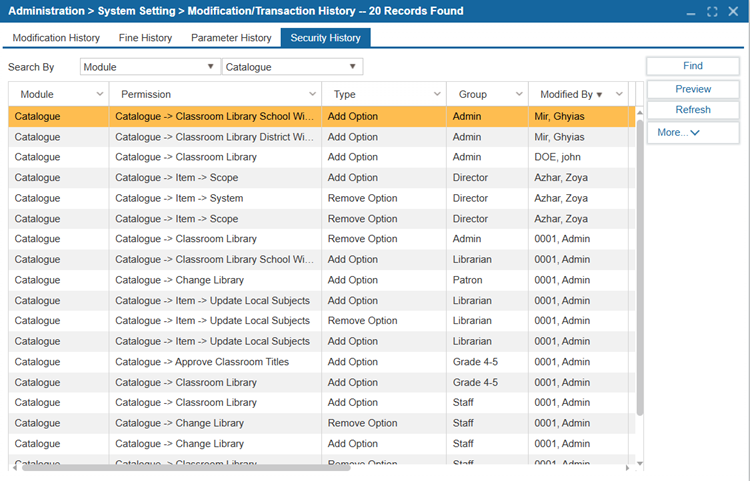The image size is (750, 481).
Task: Click the Preview button
Action: pos(693,89)
